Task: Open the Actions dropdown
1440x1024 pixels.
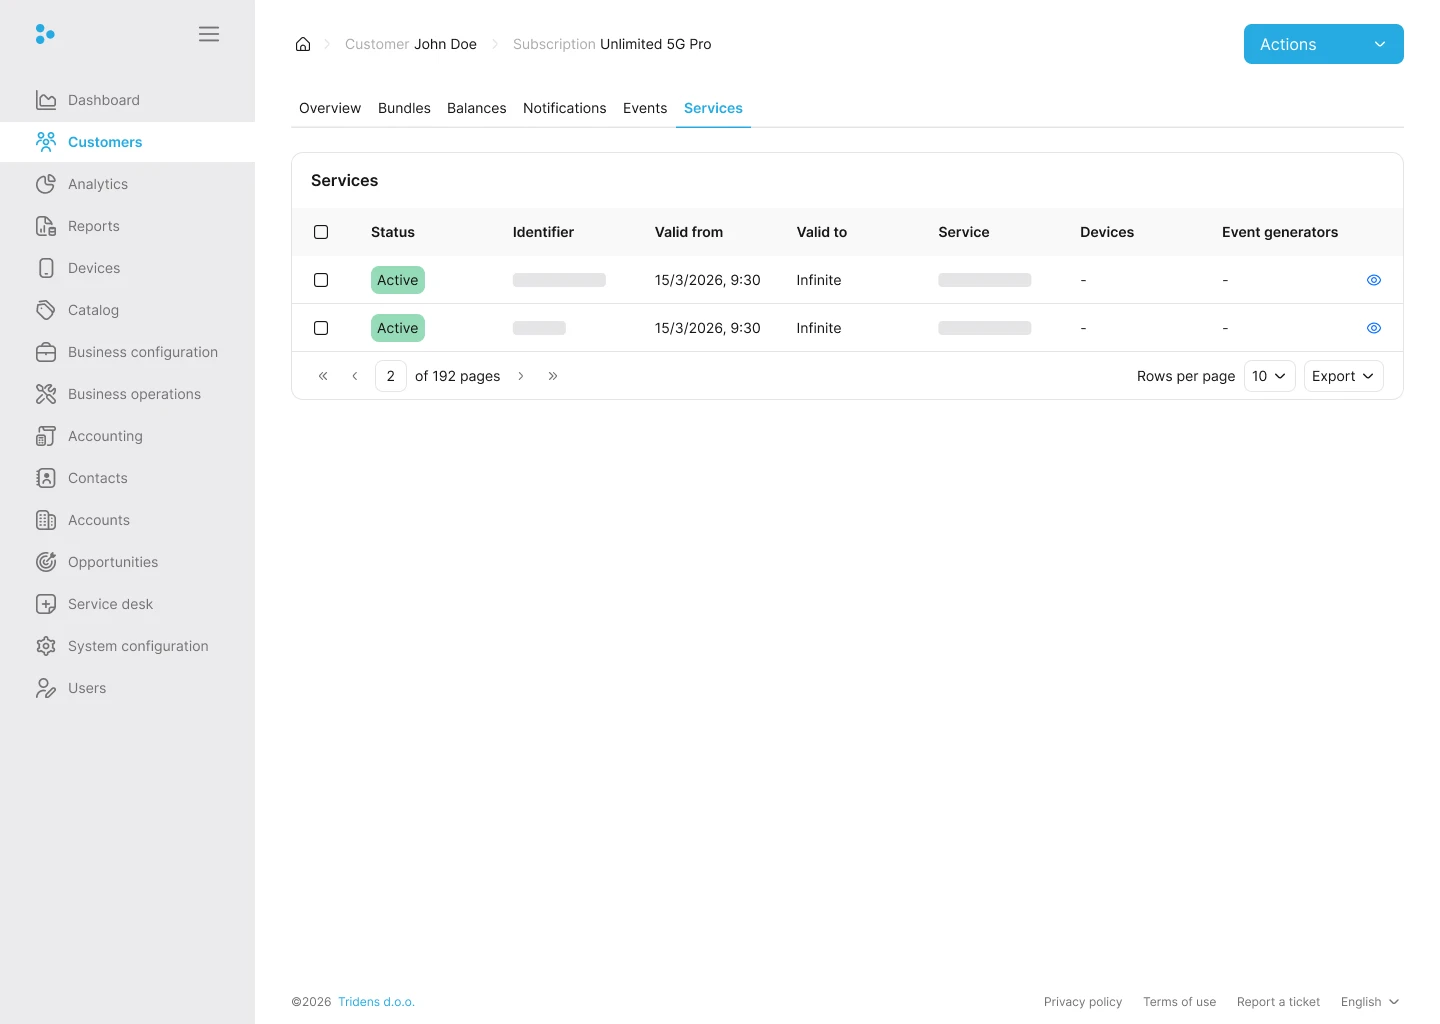Action: [x=1323, y=44]
